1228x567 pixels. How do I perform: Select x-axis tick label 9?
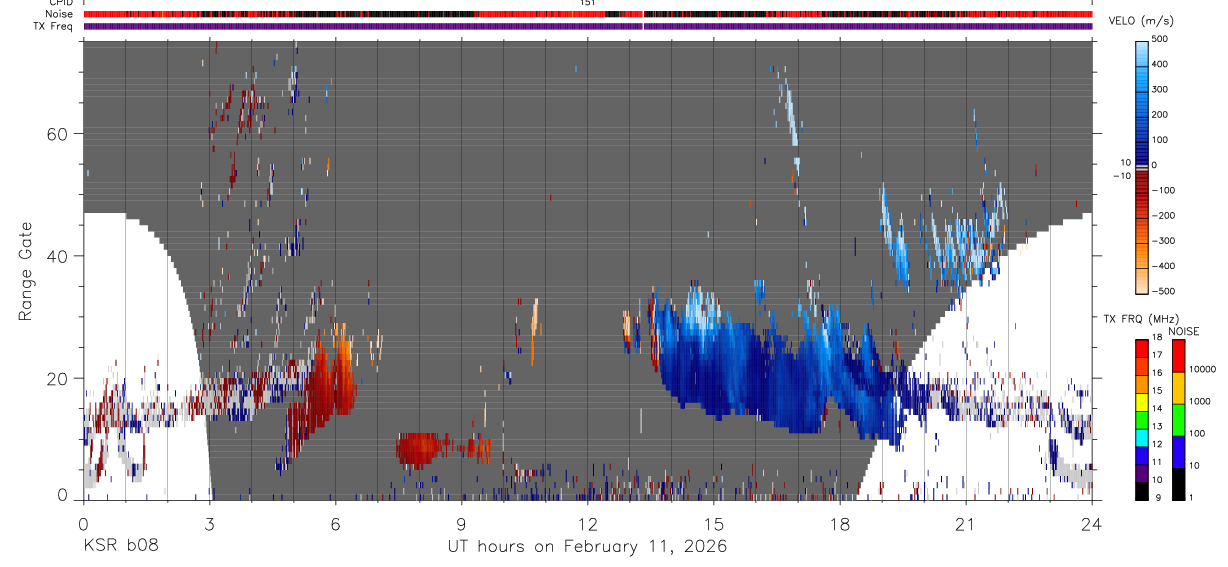461,524
